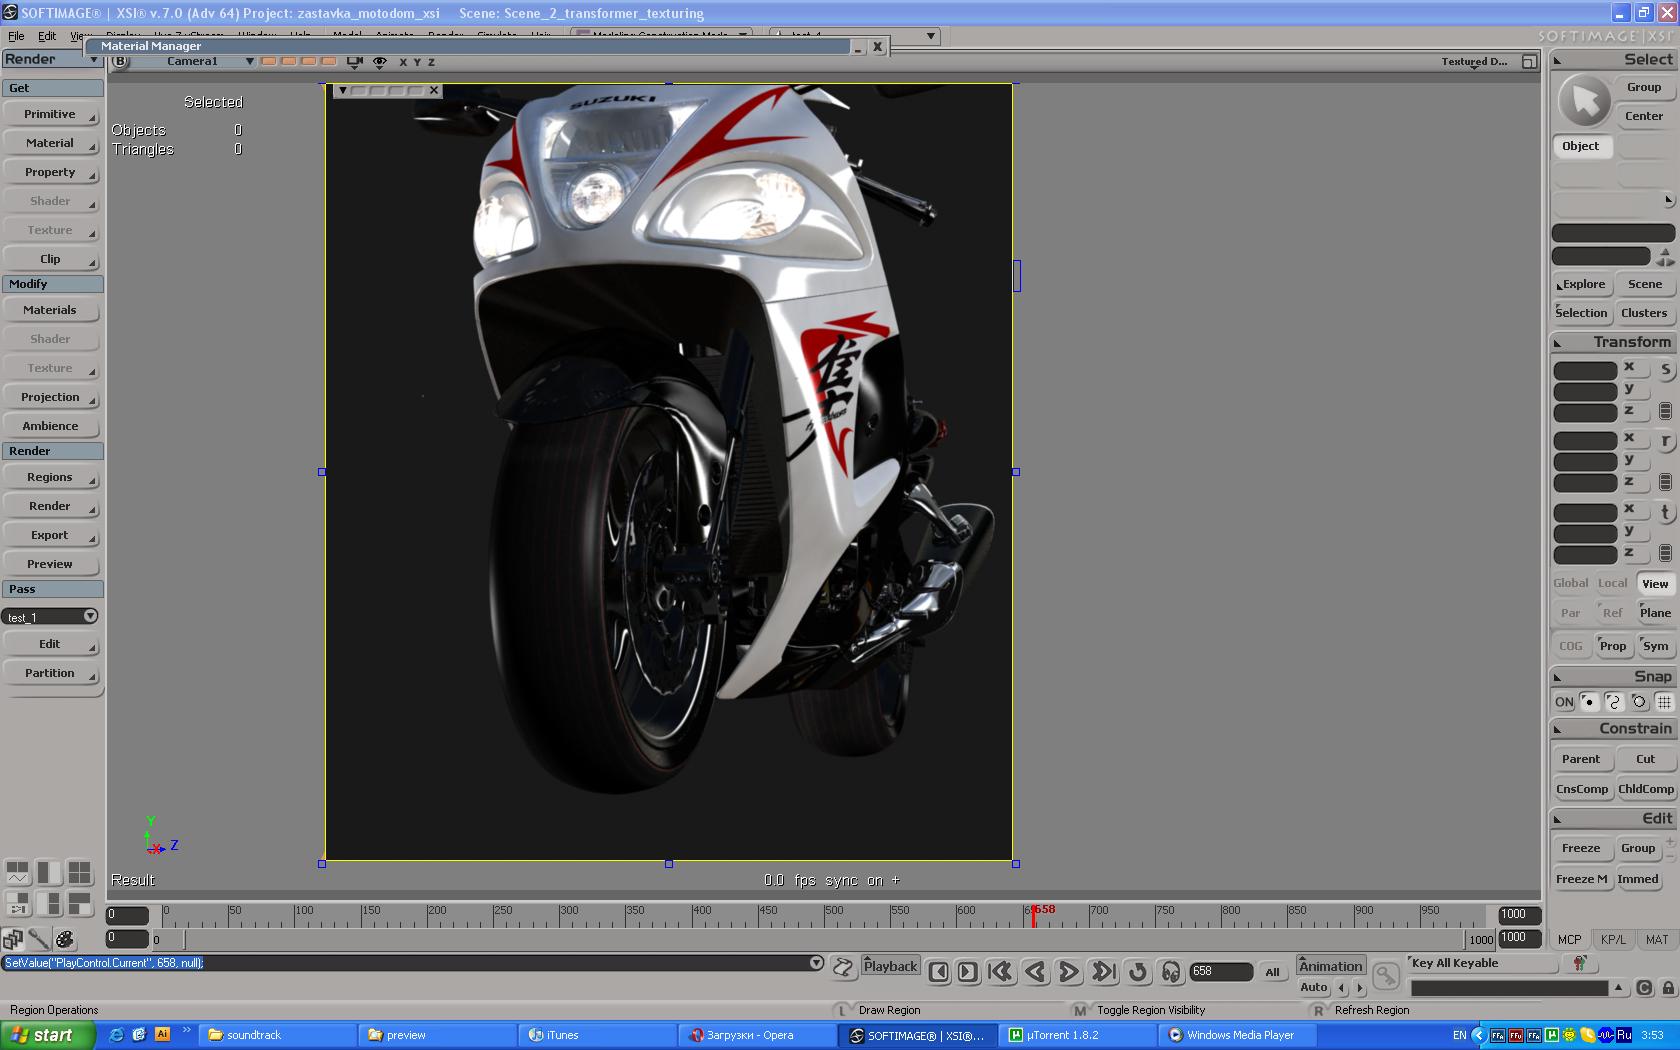The width and height of the screenshot is (1680, 1050).
Task: Toggle audio headphones icon
Action: 1170,971
